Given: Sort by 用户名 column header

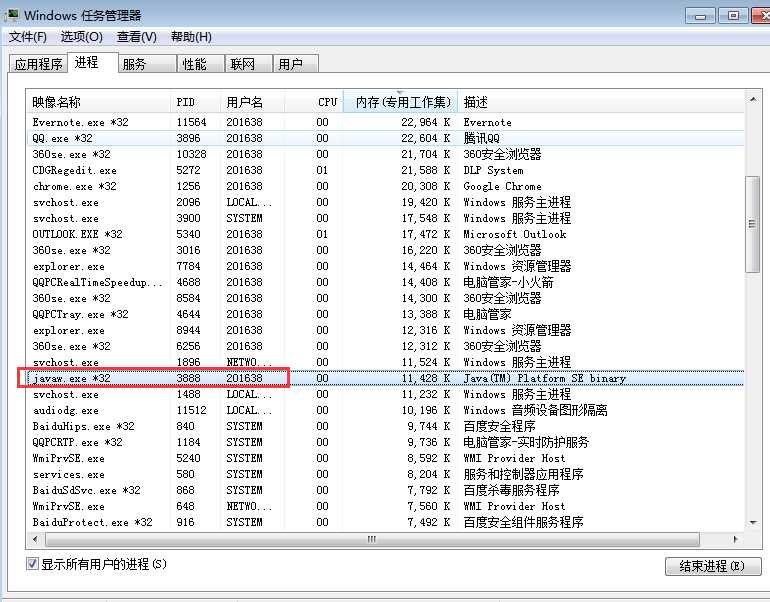Looking at the screenshot, I should point(252,102).
